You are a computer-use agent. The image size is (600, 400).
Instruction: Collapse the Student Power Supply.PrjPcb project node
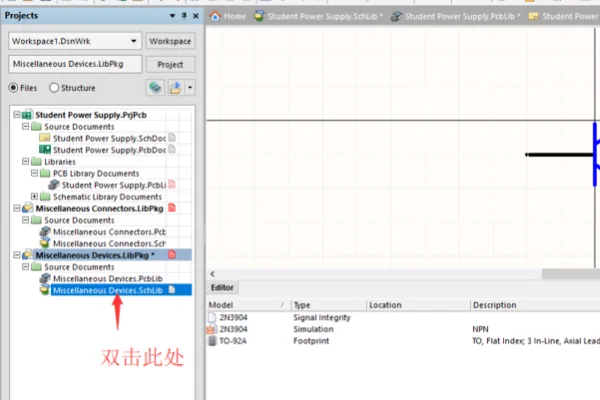pos(16,114)
